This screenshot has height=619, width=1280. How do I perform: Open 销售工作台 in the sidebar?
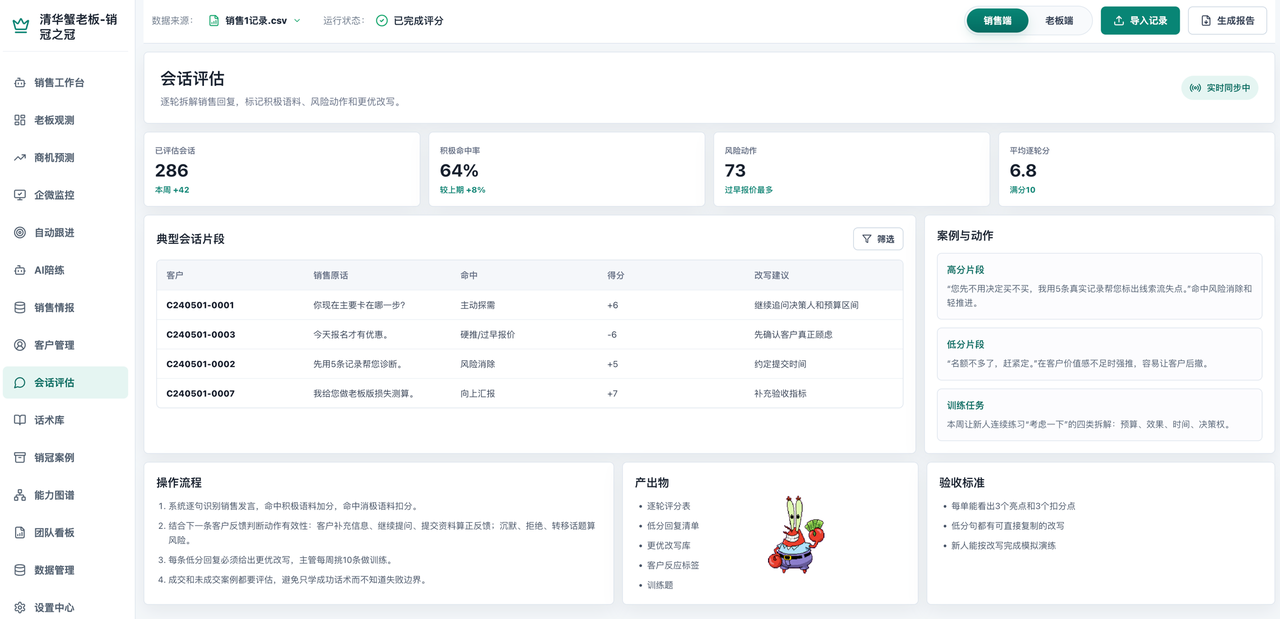(x=65, y=83)
